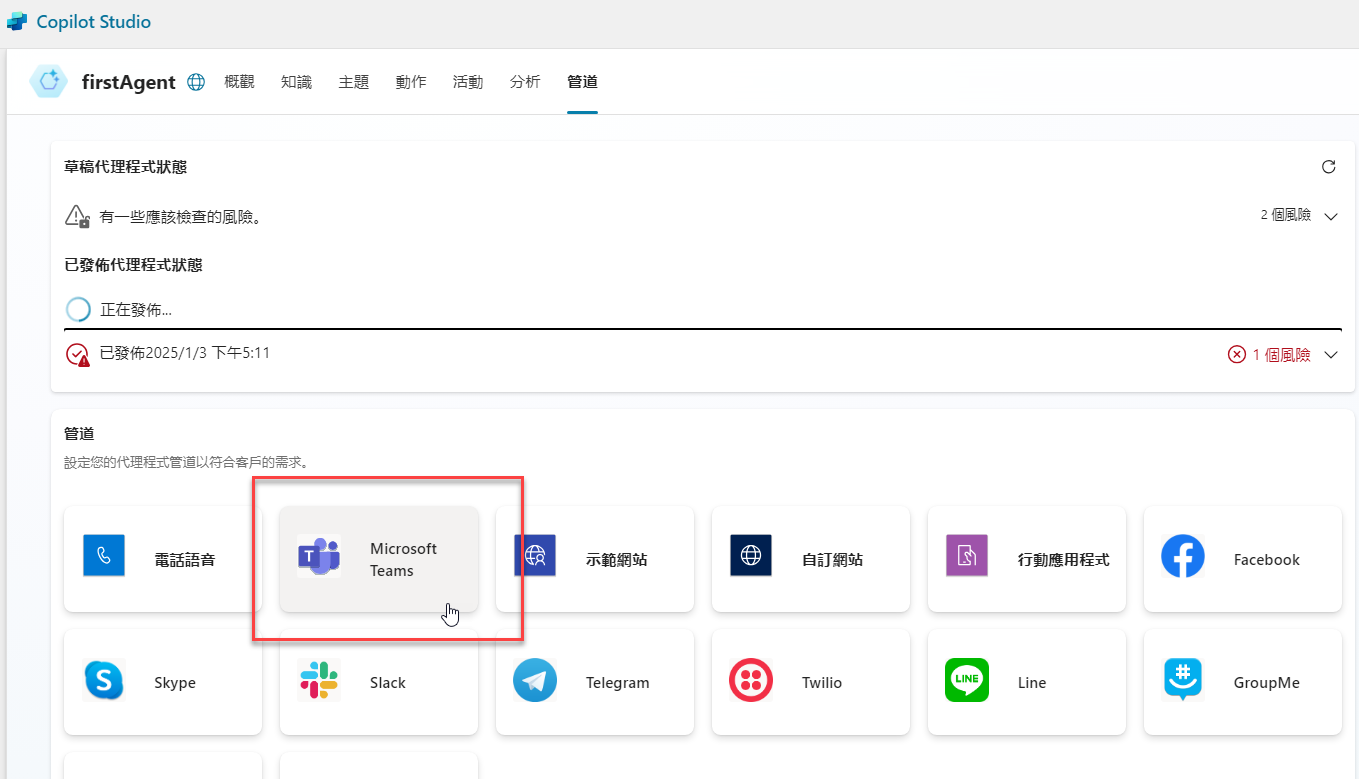
Task: Expand the 1 個風險 chevron
Action: point(1331,355)
